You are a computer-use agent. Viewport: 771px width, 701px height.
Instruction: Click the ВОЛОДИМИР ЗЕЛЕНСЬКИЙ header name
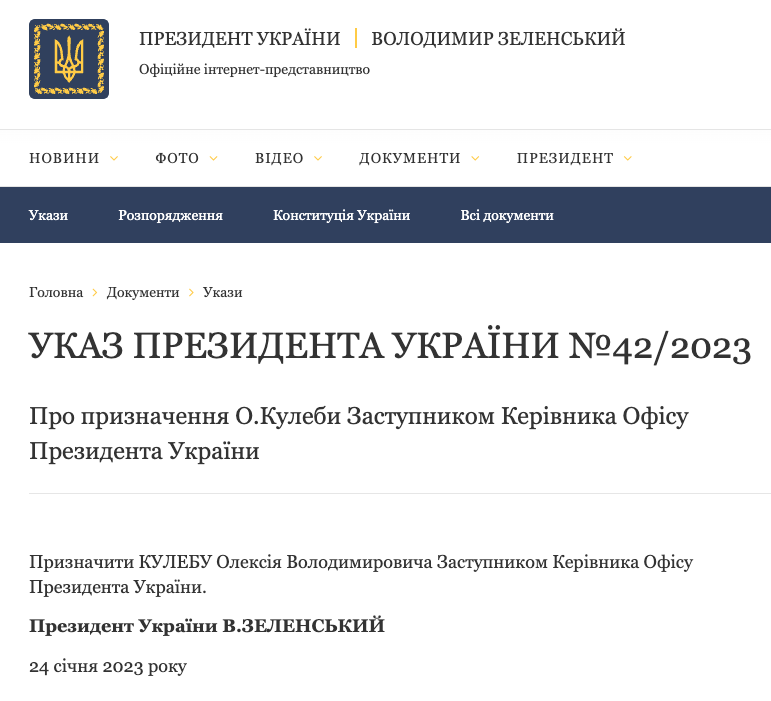498,39
